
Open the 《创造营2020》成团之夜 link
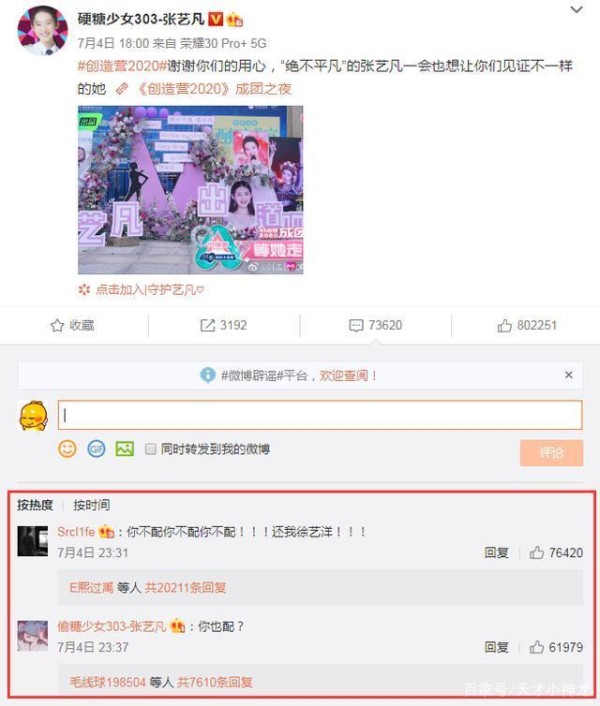[x=214, y=89]
